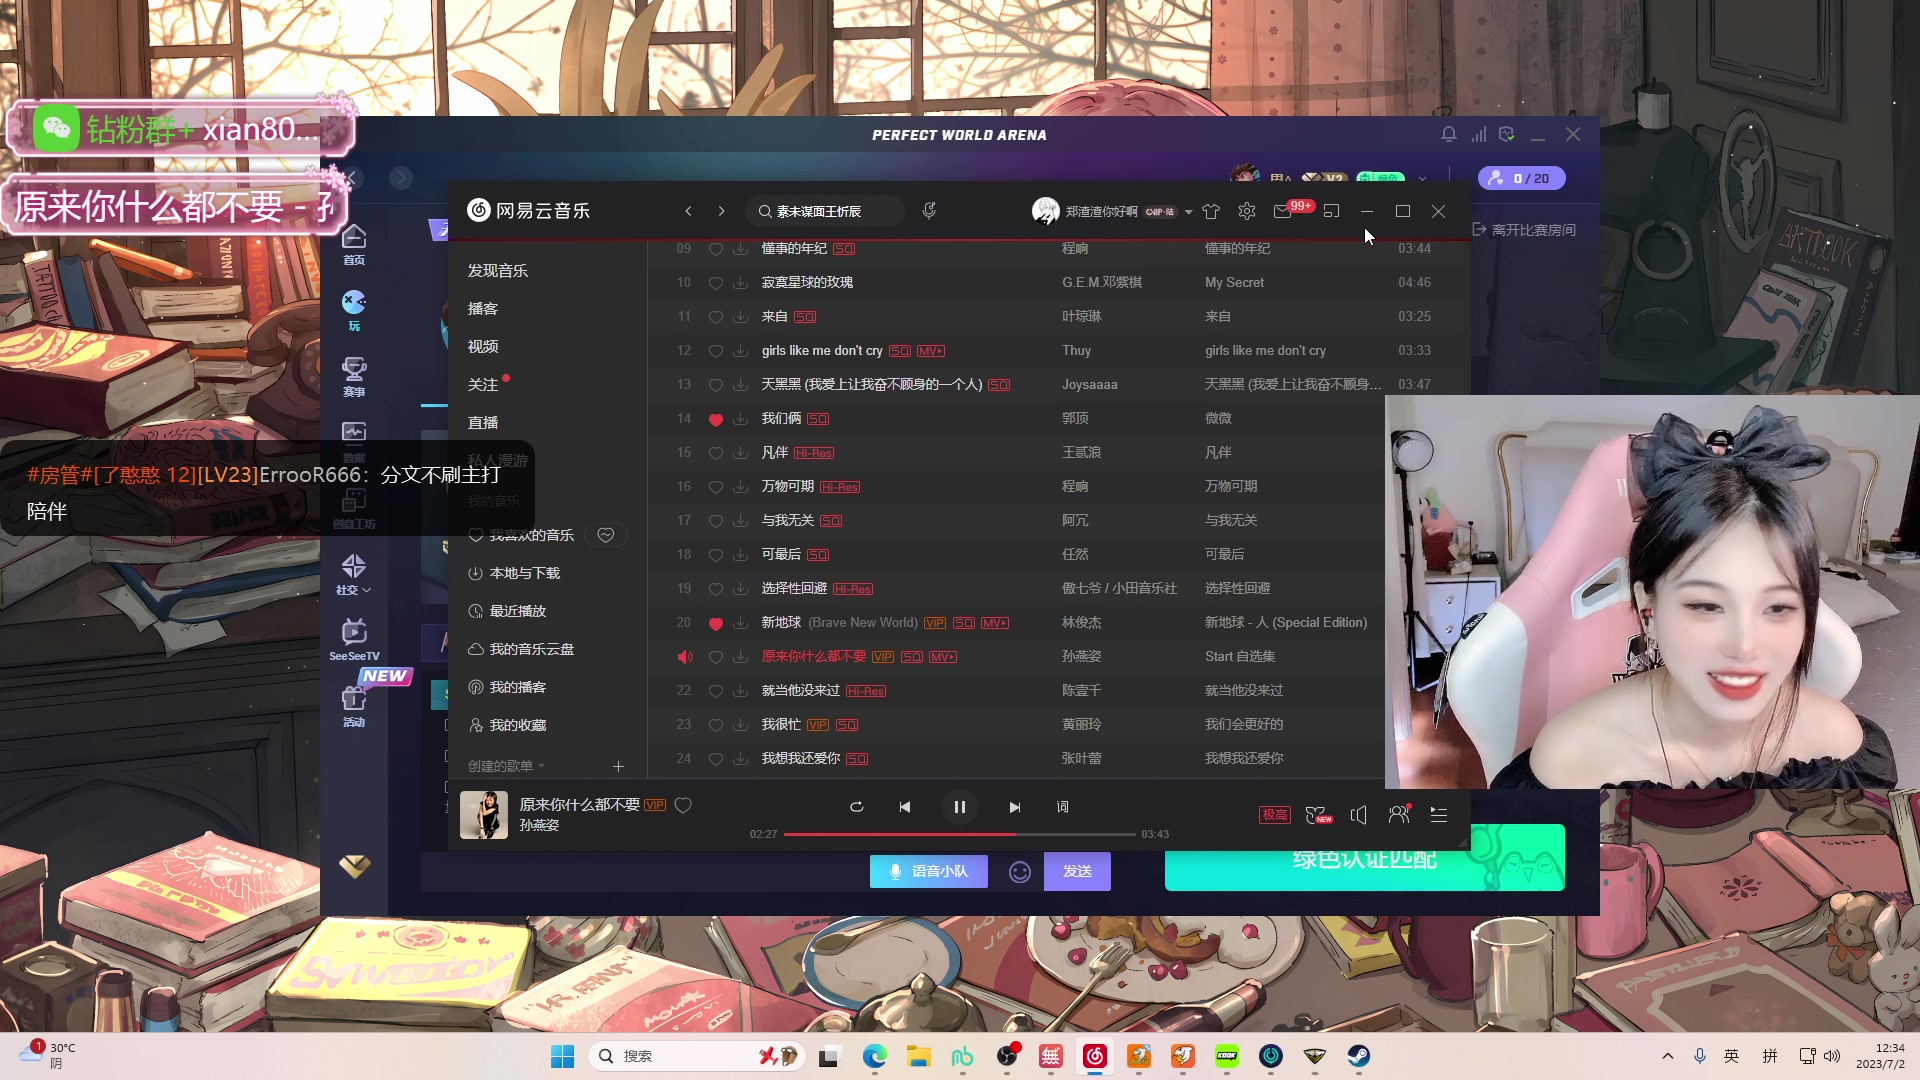This screenshot has width=1920, height=1080.
Task: Open NetEase music settings gear
Action: [1247, 211]
